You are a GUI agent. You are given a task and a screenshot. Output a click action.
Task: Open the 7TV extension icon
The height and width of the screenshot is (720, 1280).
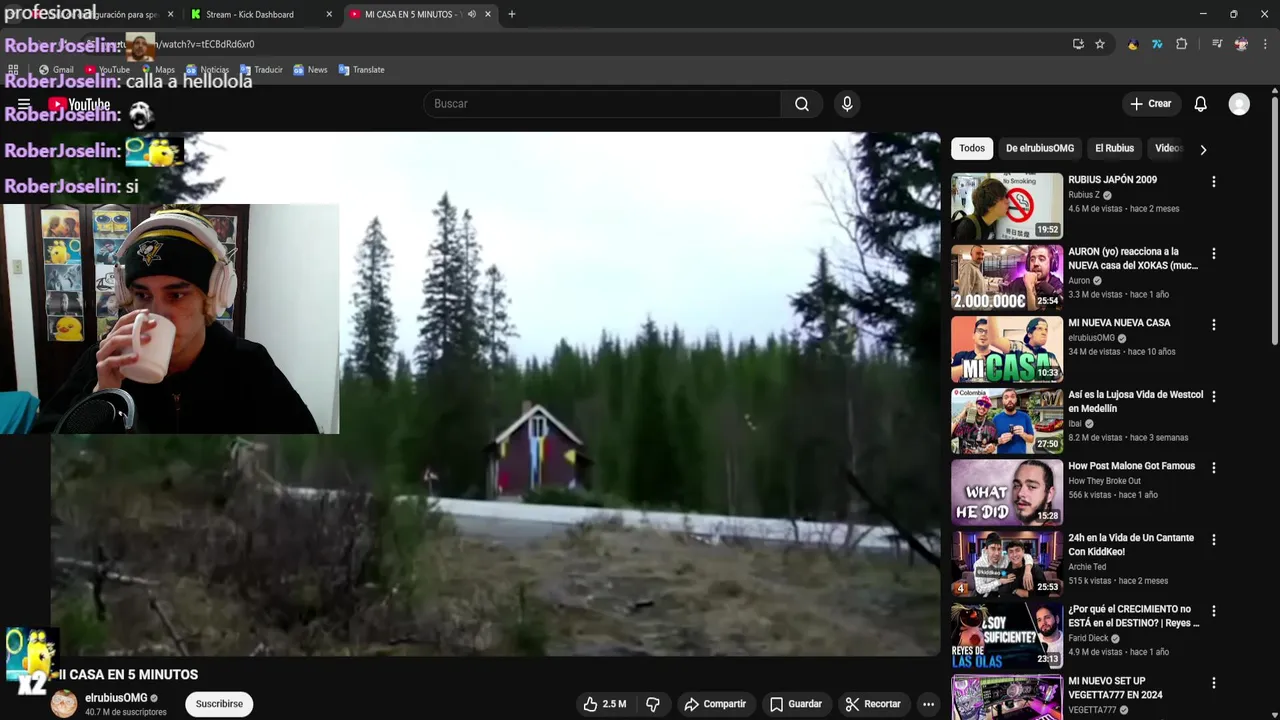click(x=1157, y=44)
